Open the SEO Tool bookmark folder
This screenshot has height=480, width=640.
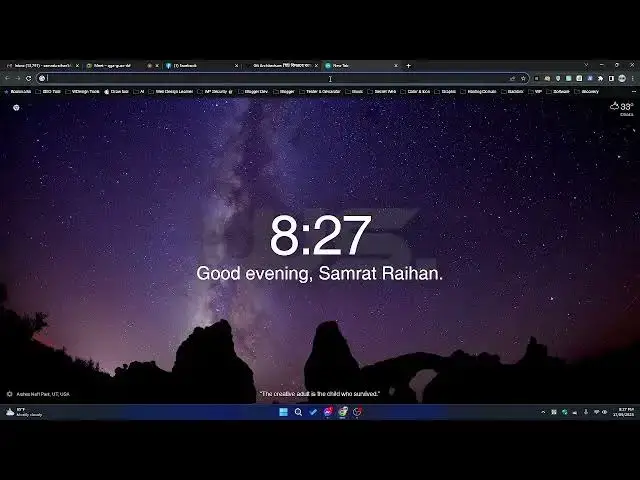48,91
